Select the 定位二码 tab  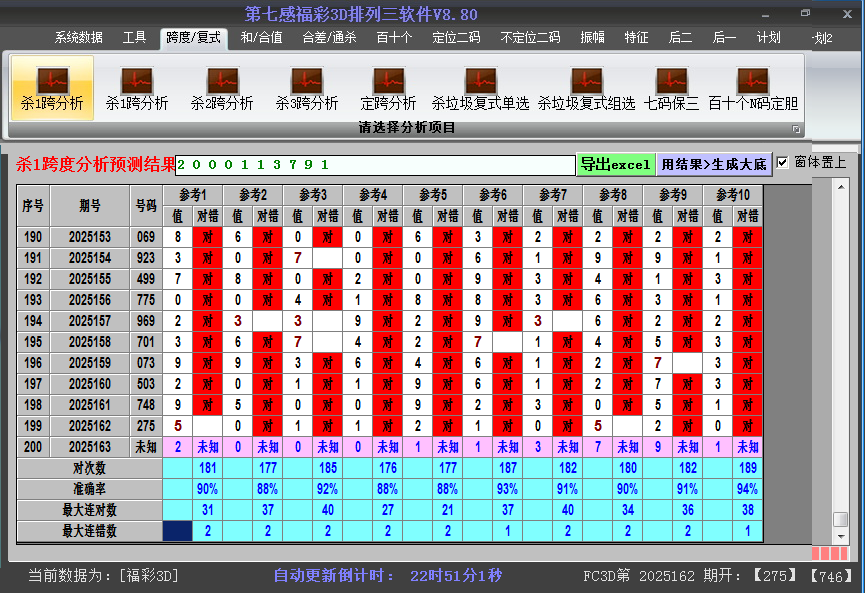click(x=456, y=38)
